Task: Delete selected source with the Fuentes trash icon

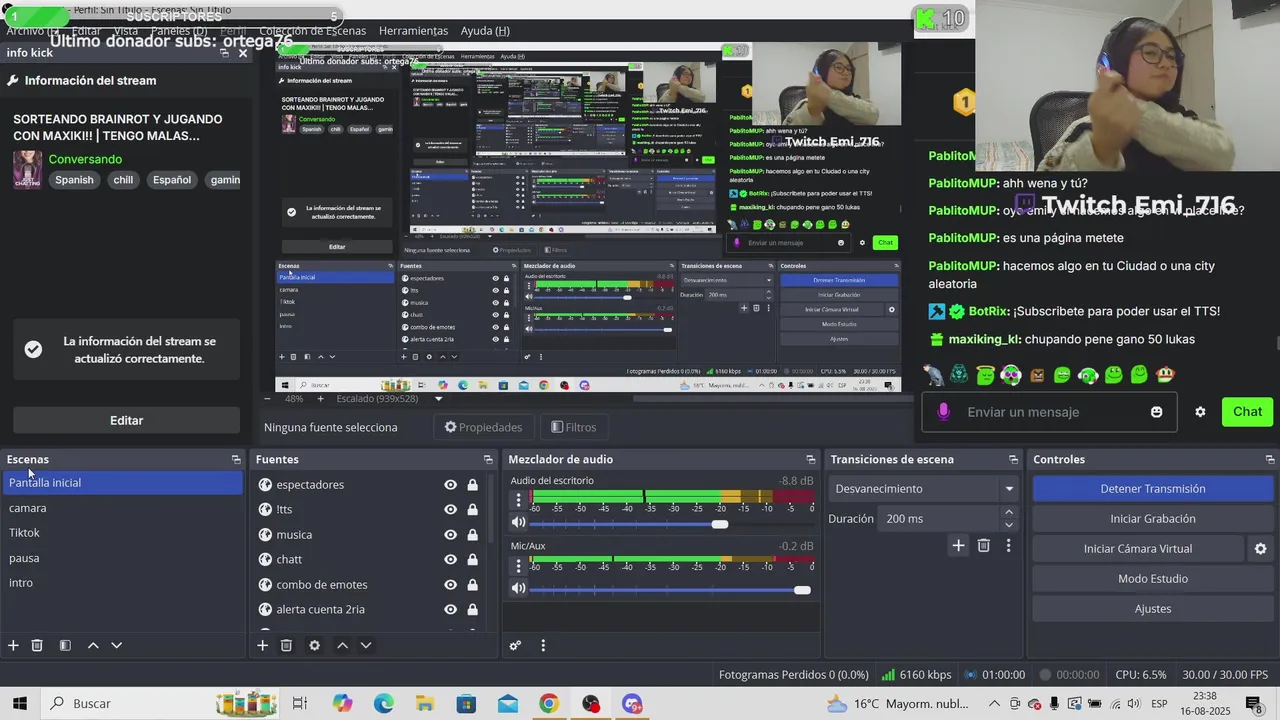Action: (286, 646)
